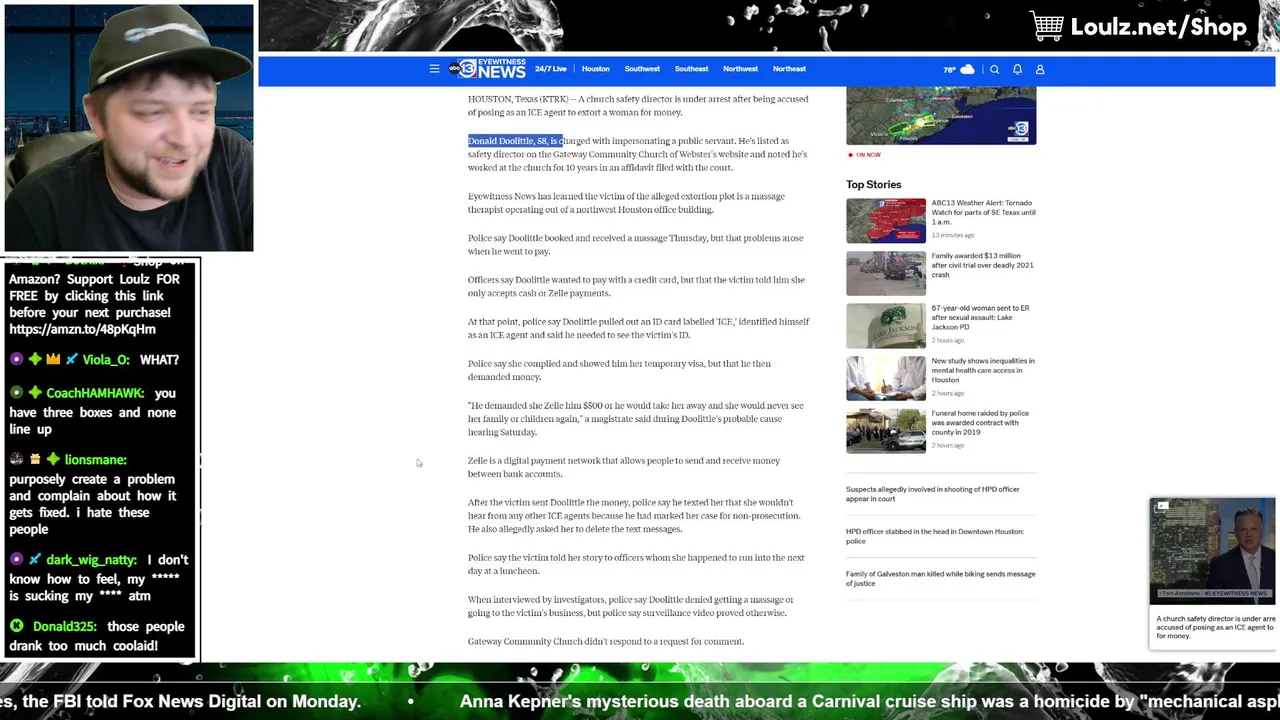Screen dimensions: 1280x720
Task: Open the mental health study thumbnail
Action: coord(886,379)
